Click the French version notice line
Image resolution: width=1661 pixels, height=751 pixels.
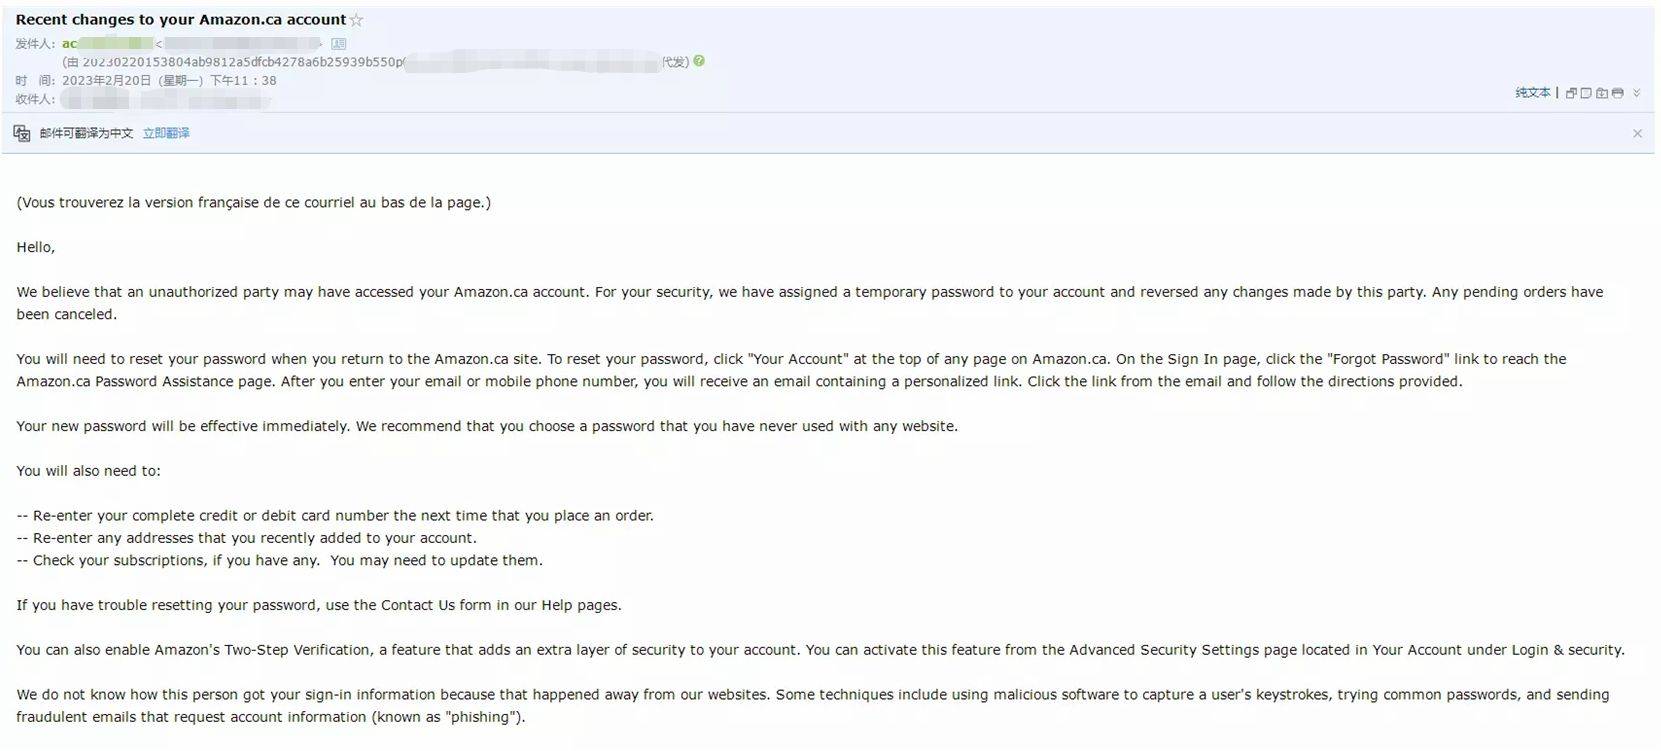pyautogui.click(x=253, y=202)
